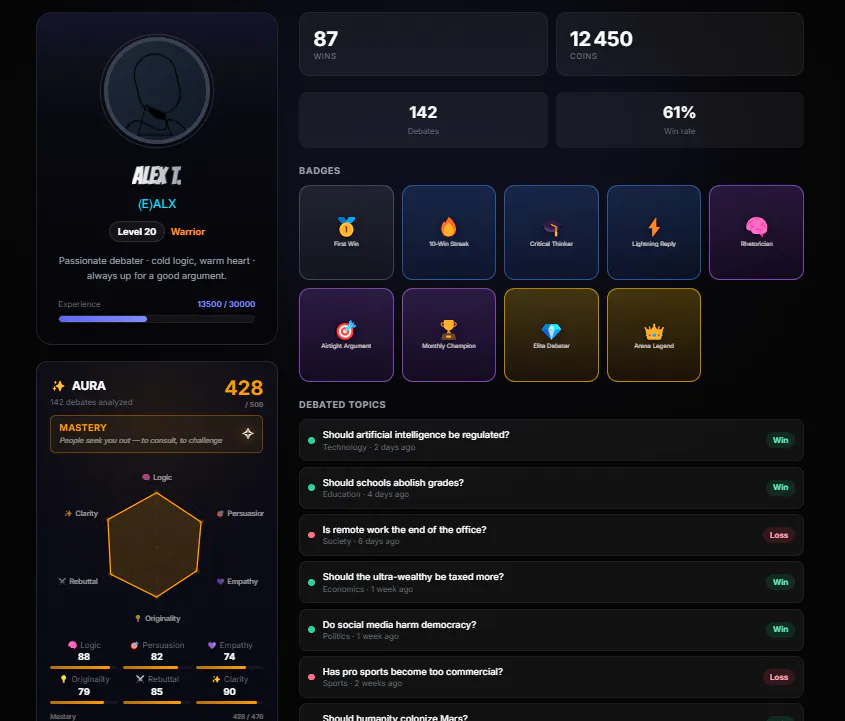Open 'Is remote work the end of the office?'

[x=551, y=535]
